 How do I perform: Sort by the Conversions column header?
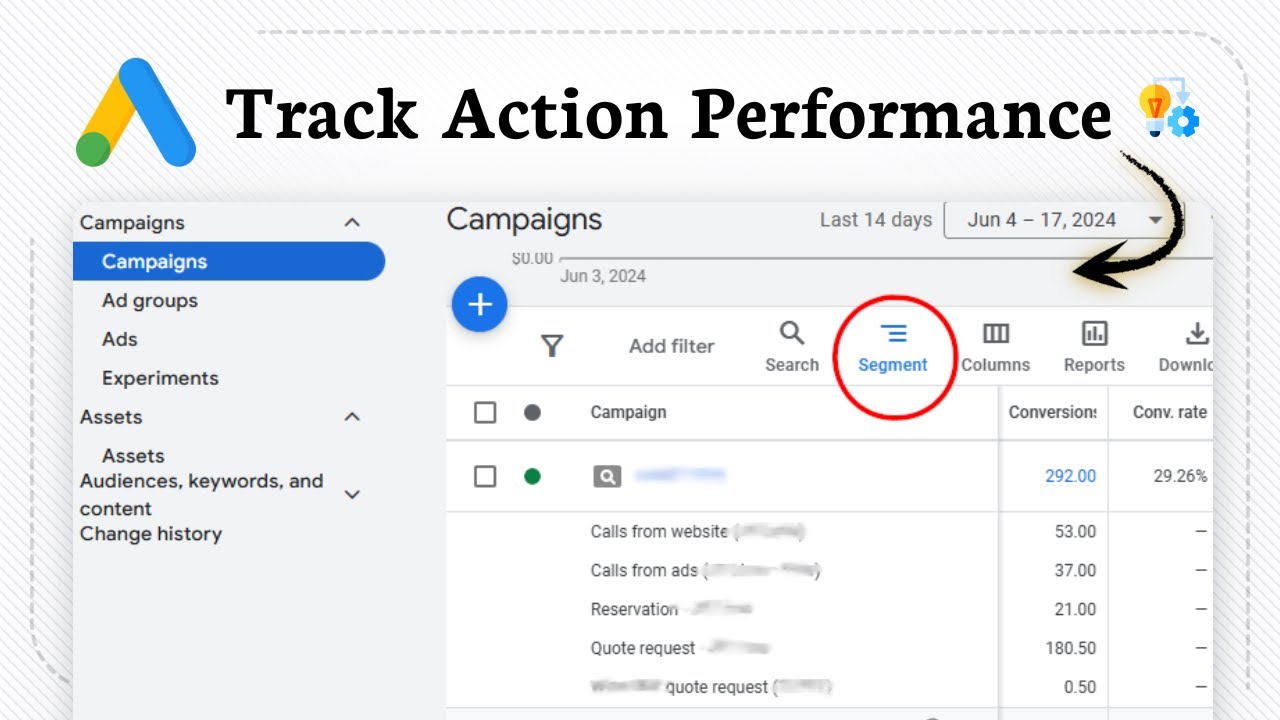tap(1052, 412)
